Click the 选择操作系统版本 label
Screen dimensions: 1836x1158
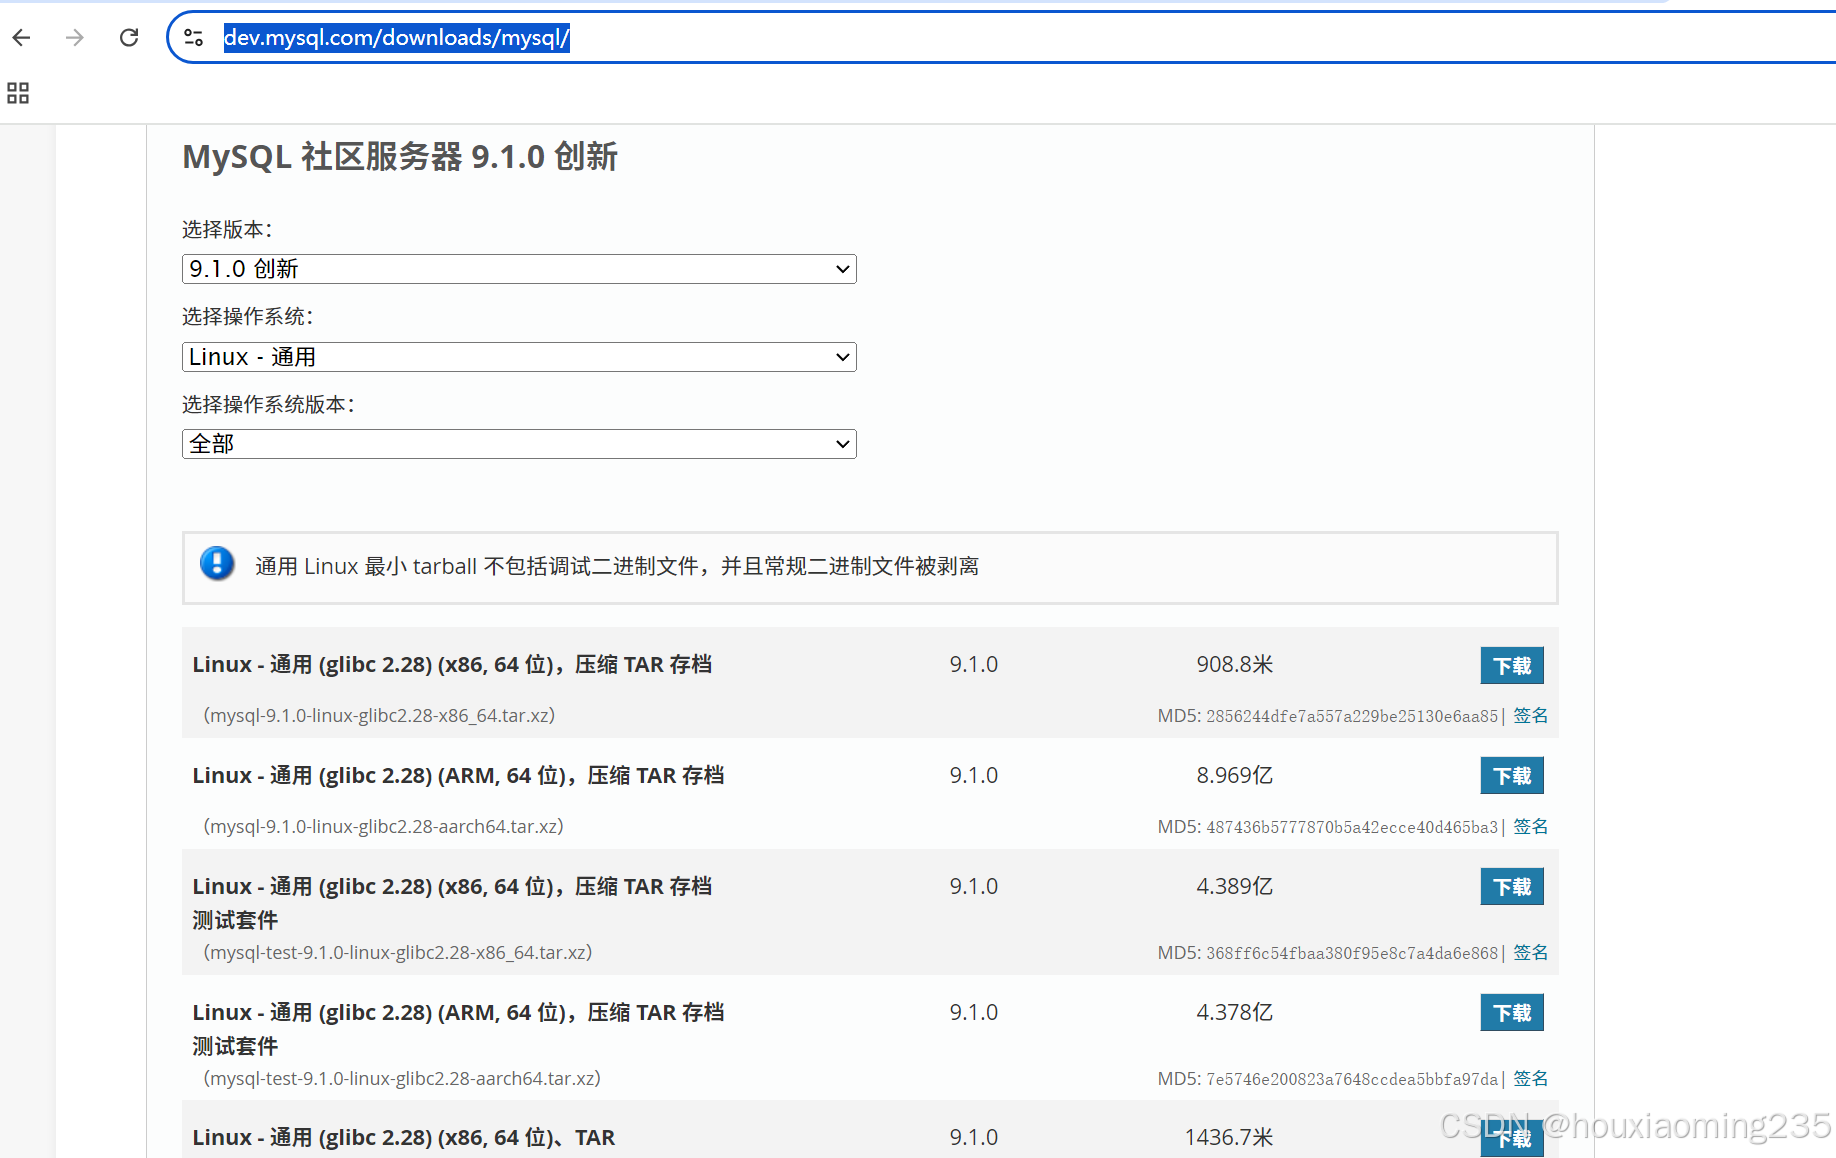tap(268, 405)
